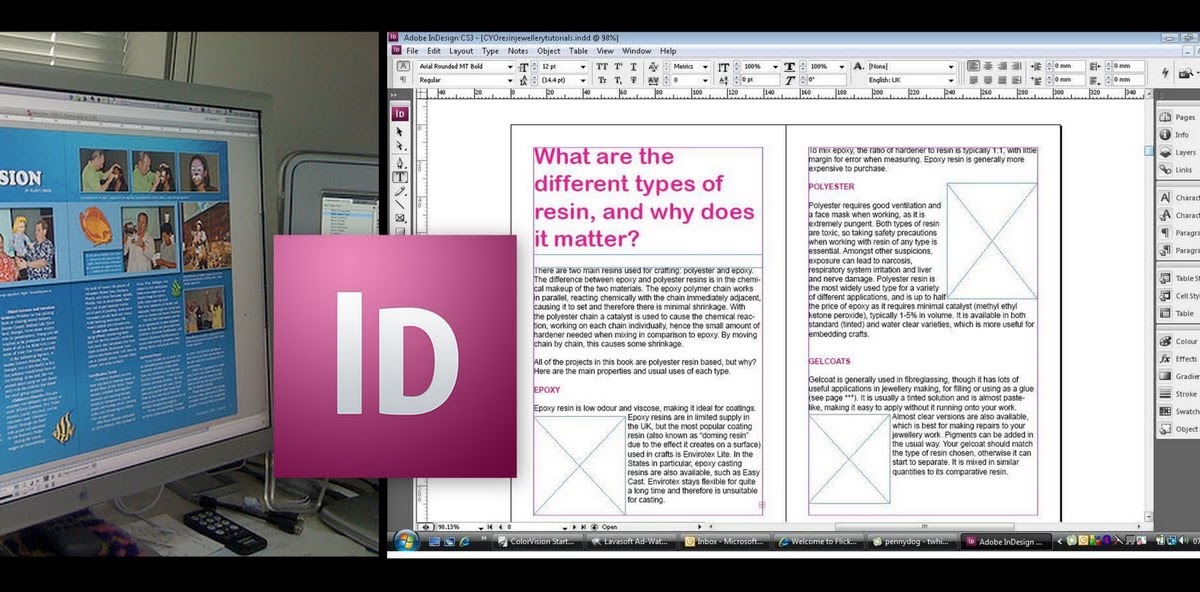Viewport: 1200px width, 592px height.
Task: Open the Table Styles panel
Action: click(1178, 278)
